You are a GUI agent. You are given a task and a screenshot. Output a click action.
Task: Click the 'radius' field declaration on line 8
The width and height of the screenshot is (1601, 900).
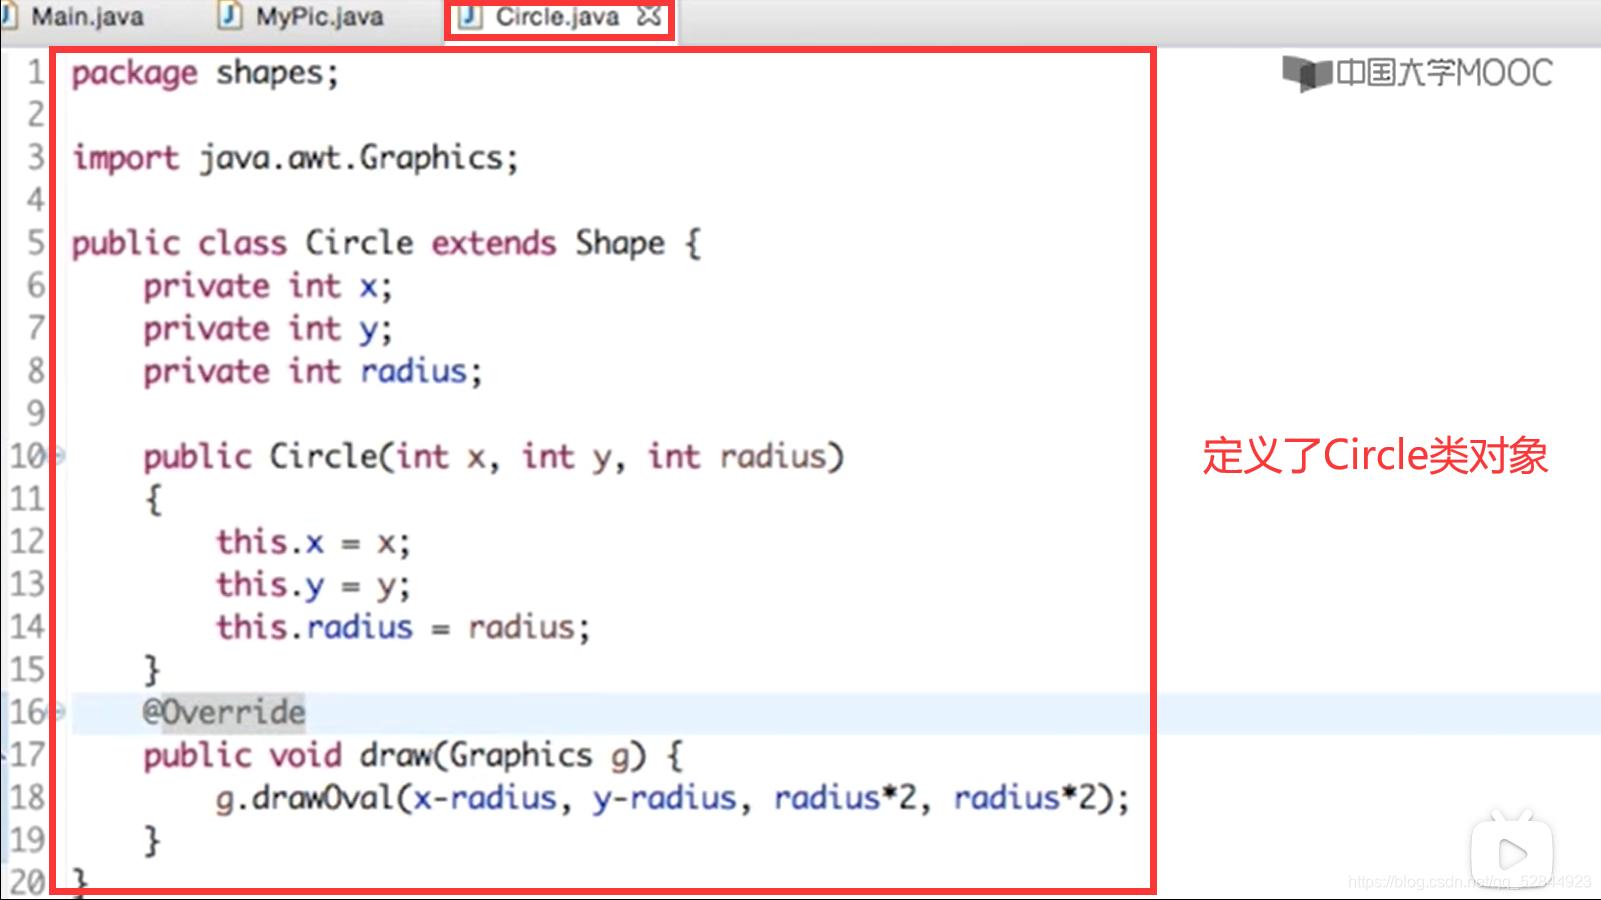[x=414, y=371]
